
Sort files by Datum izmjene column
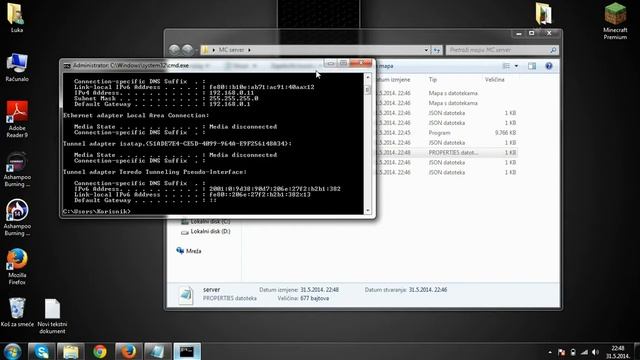(393, 80)
